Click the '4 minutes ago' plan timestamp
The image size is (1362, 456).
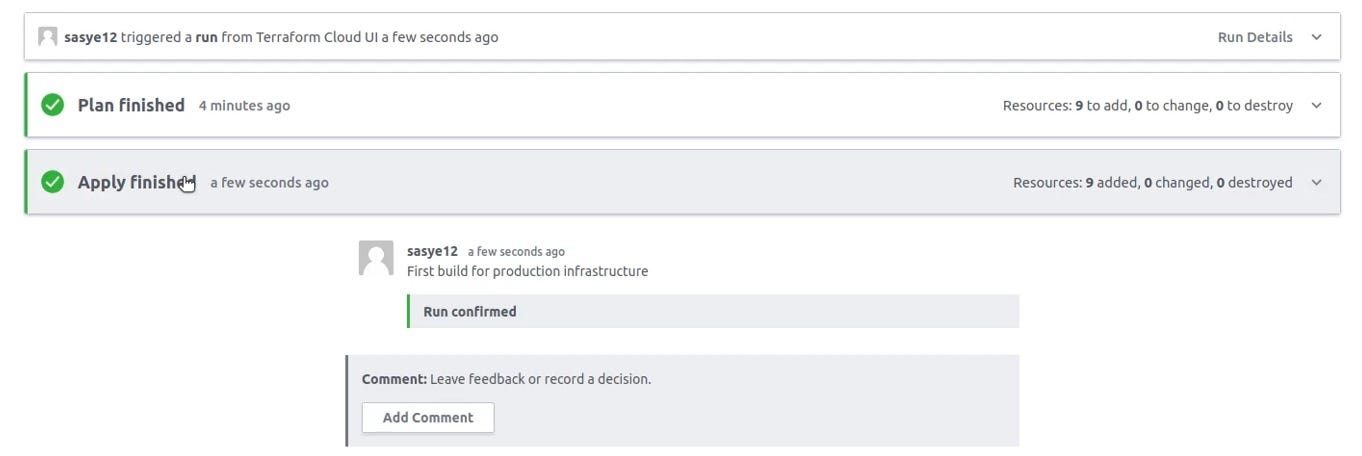pos(244,105)
